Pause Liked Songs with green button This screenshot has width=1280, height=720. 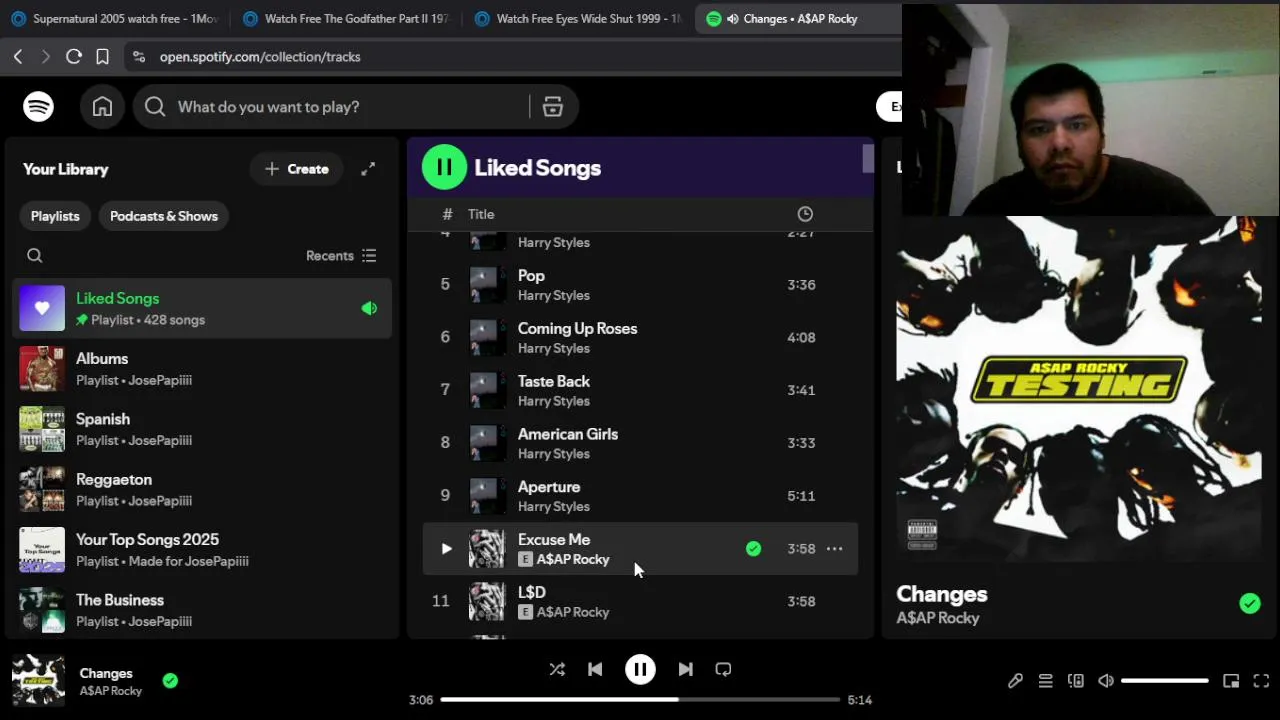444,167
